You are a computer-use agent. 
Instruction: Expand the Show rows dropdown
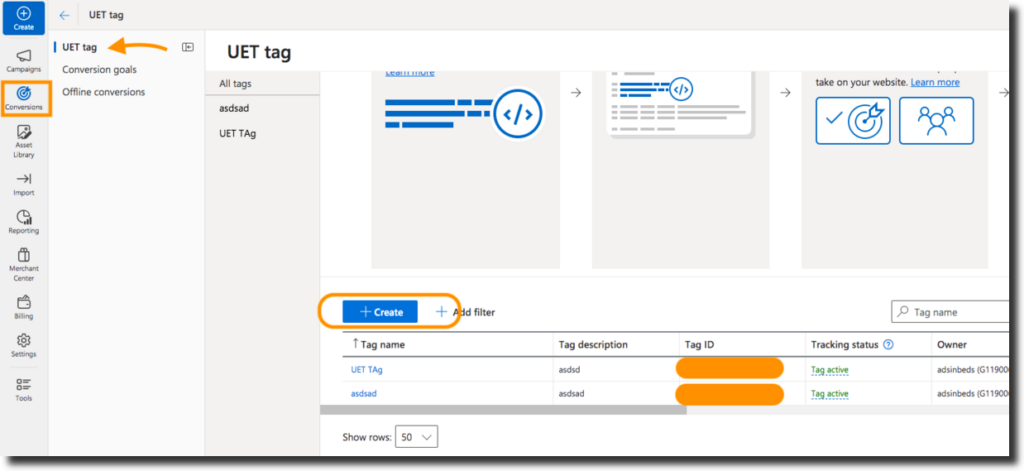417,437
